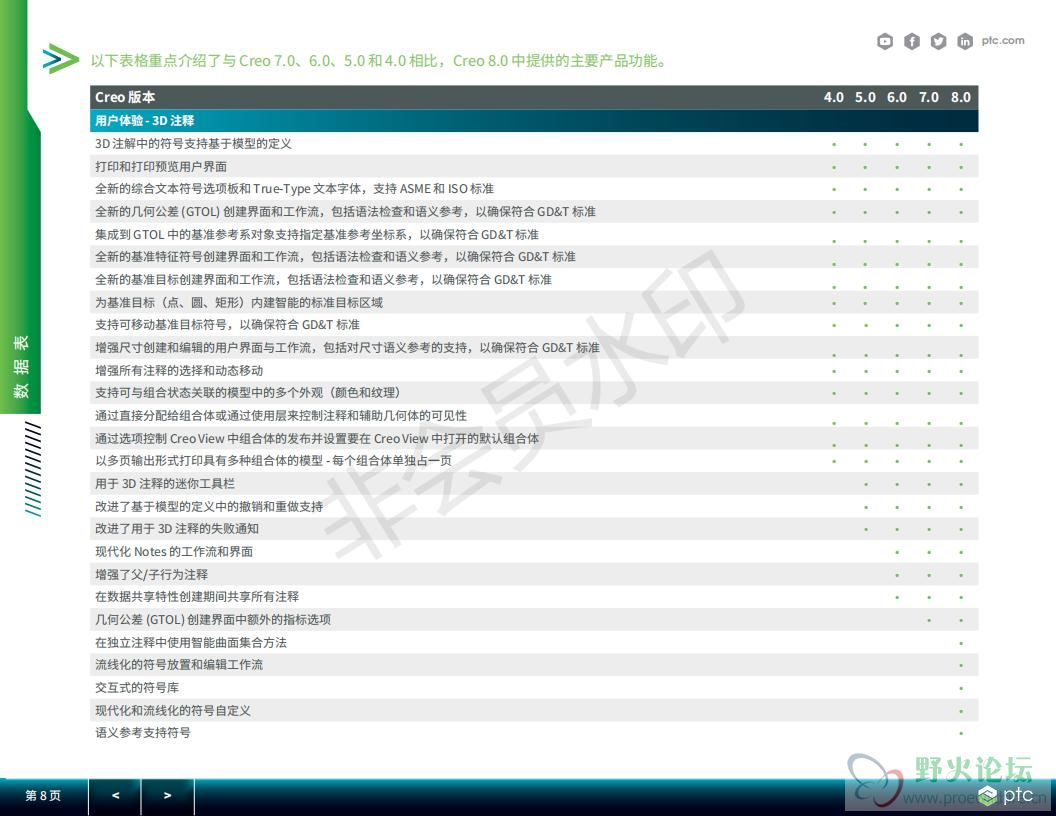This screenshot has height=816, width=1056.
Task: Select row about True-Type 文本字体
Action: tap(534, 189)
